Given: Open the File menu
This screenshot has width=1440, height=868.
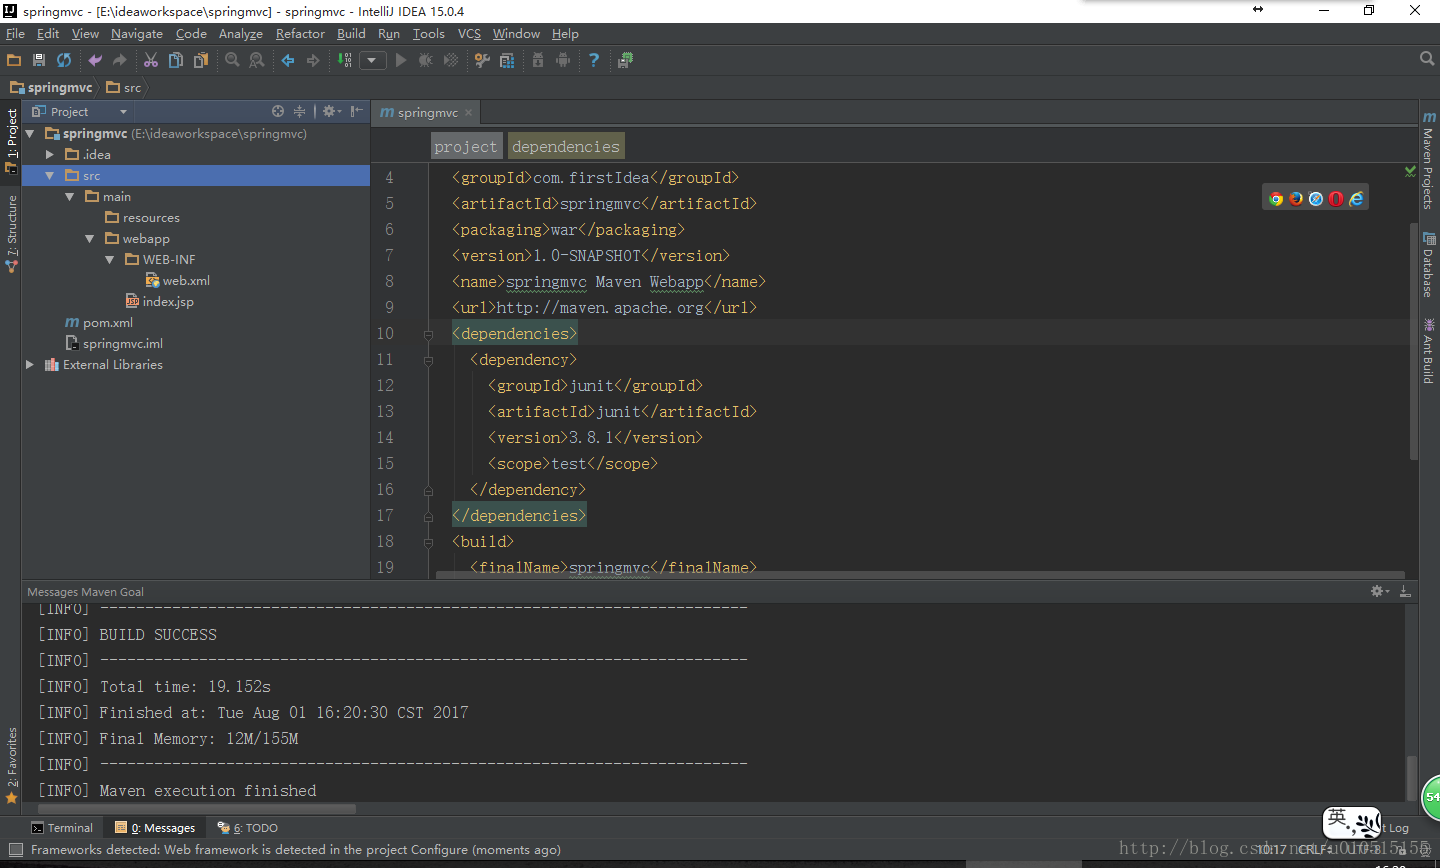Looking at the screenshot, I should (15, 33).
